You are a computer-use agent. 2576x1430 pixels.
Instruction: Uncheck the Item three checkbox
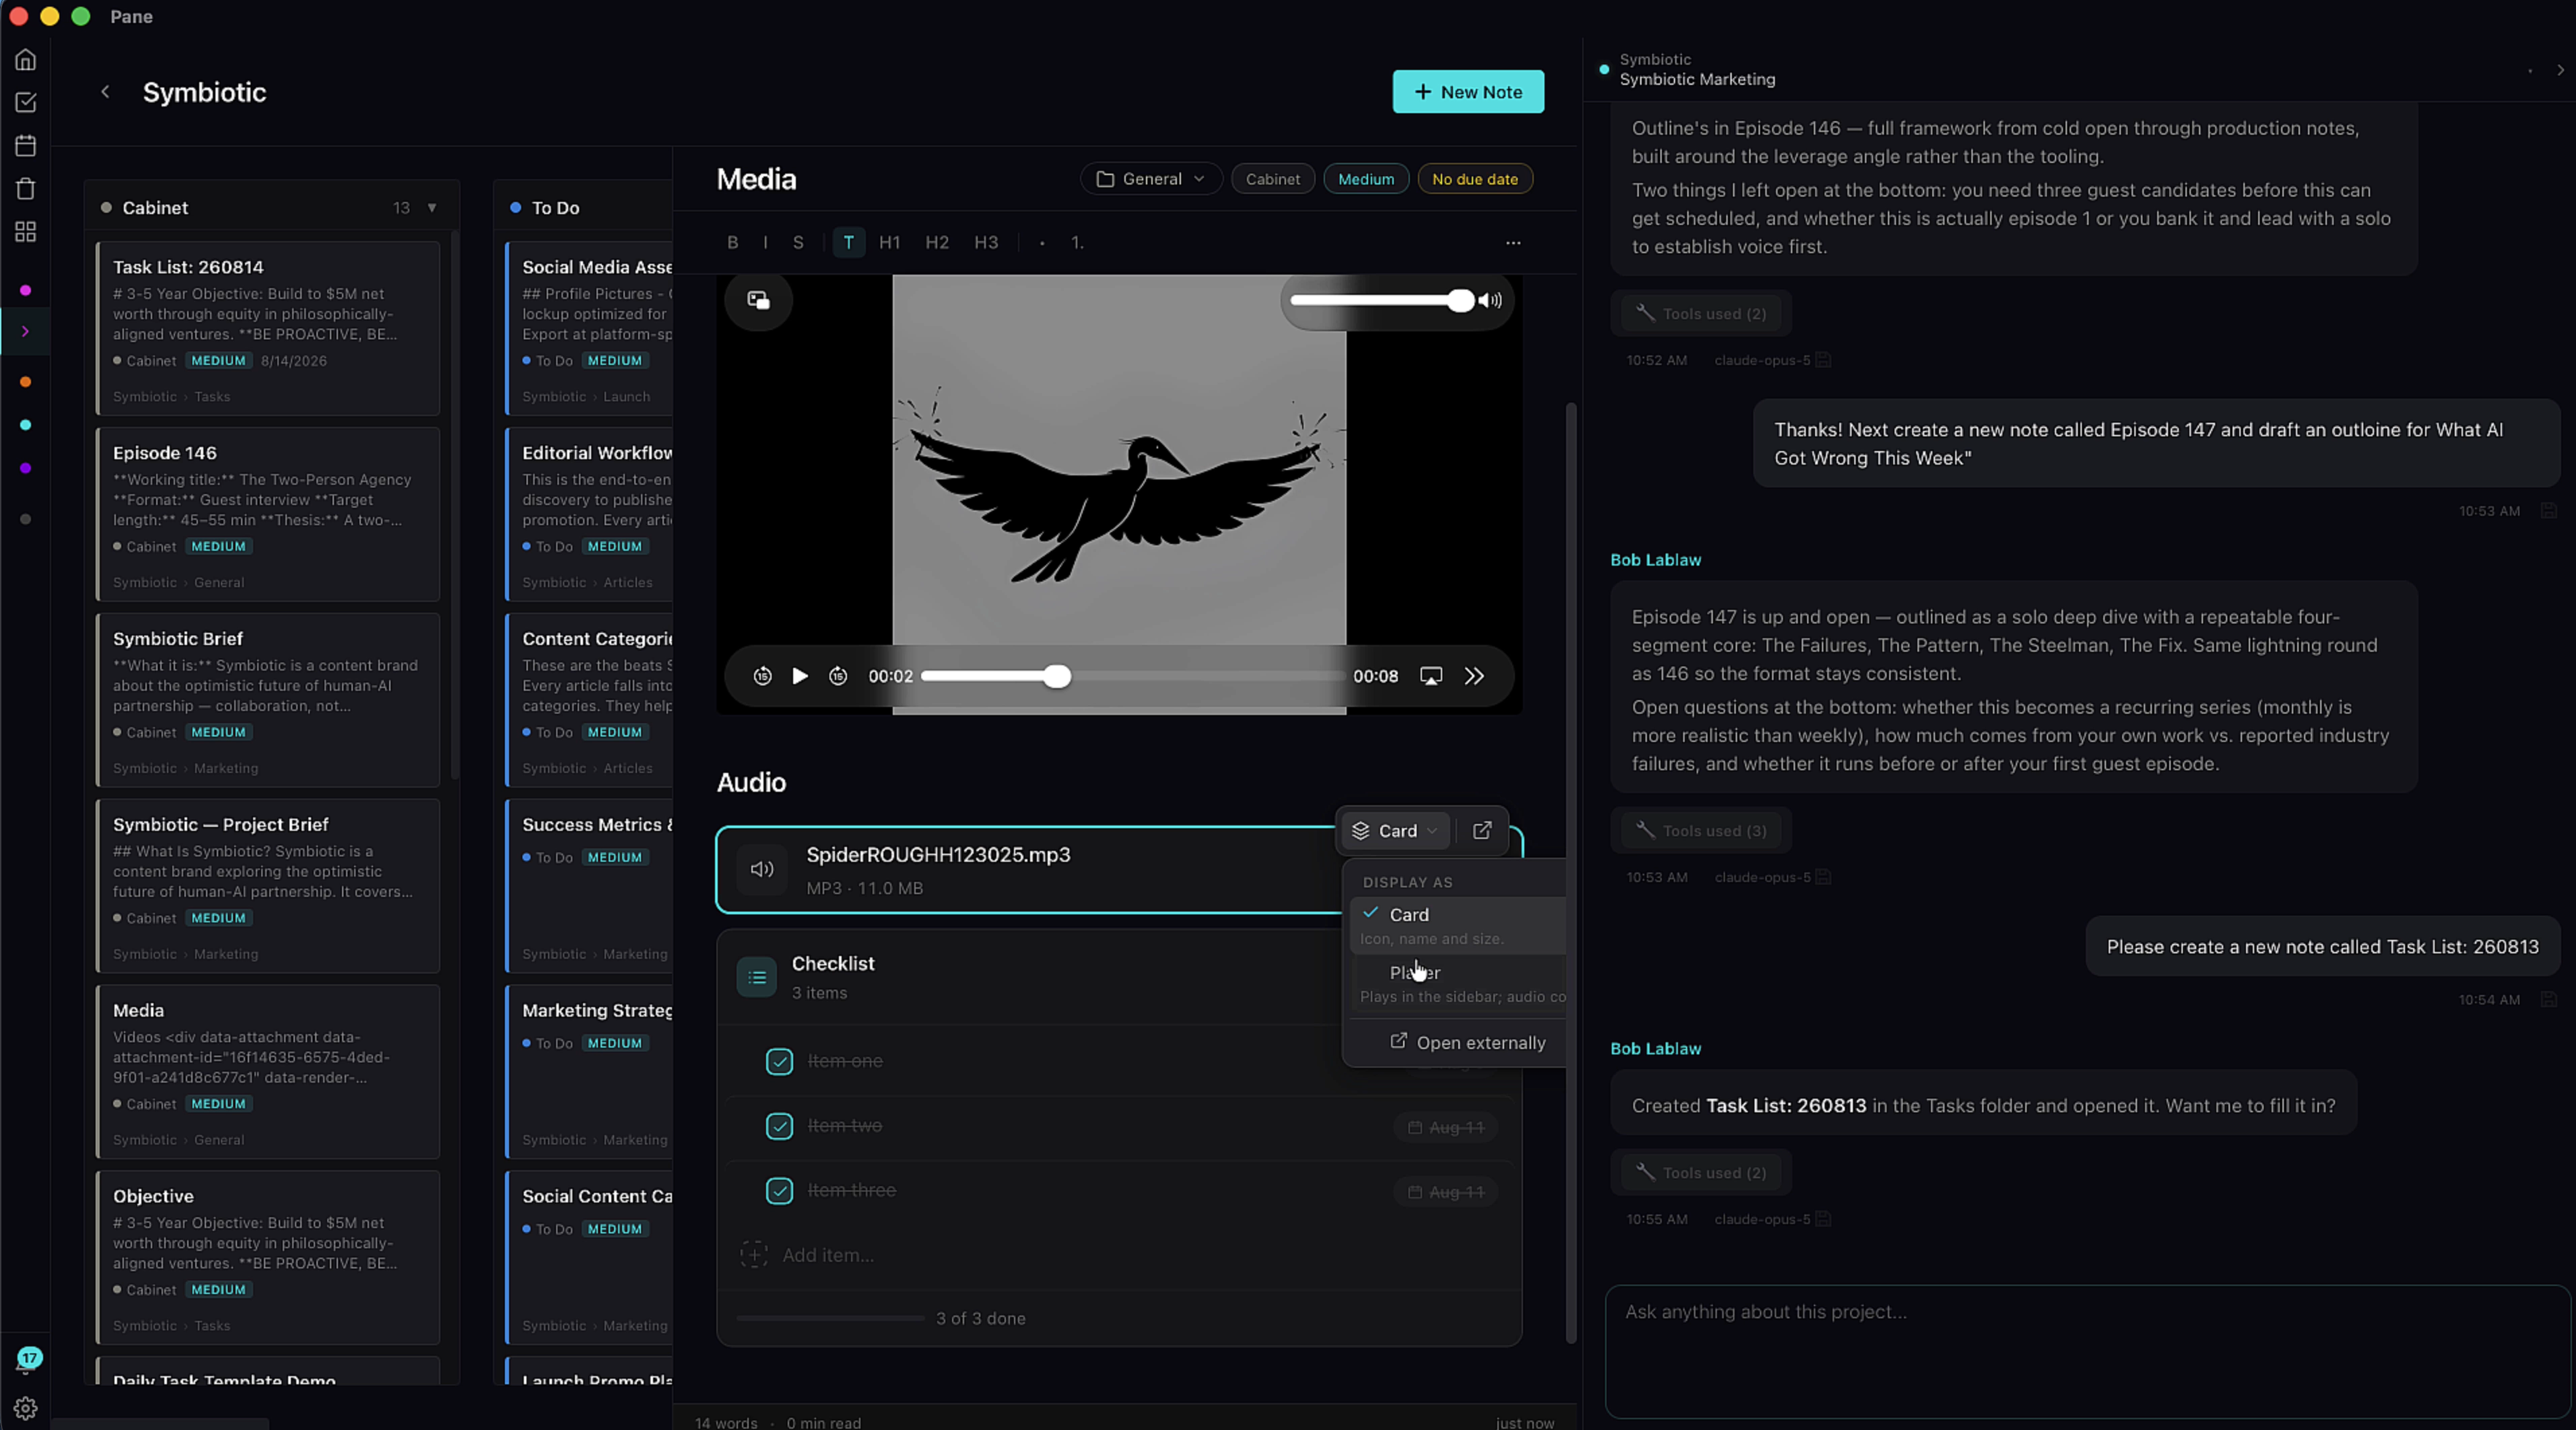pos(779,1191)
